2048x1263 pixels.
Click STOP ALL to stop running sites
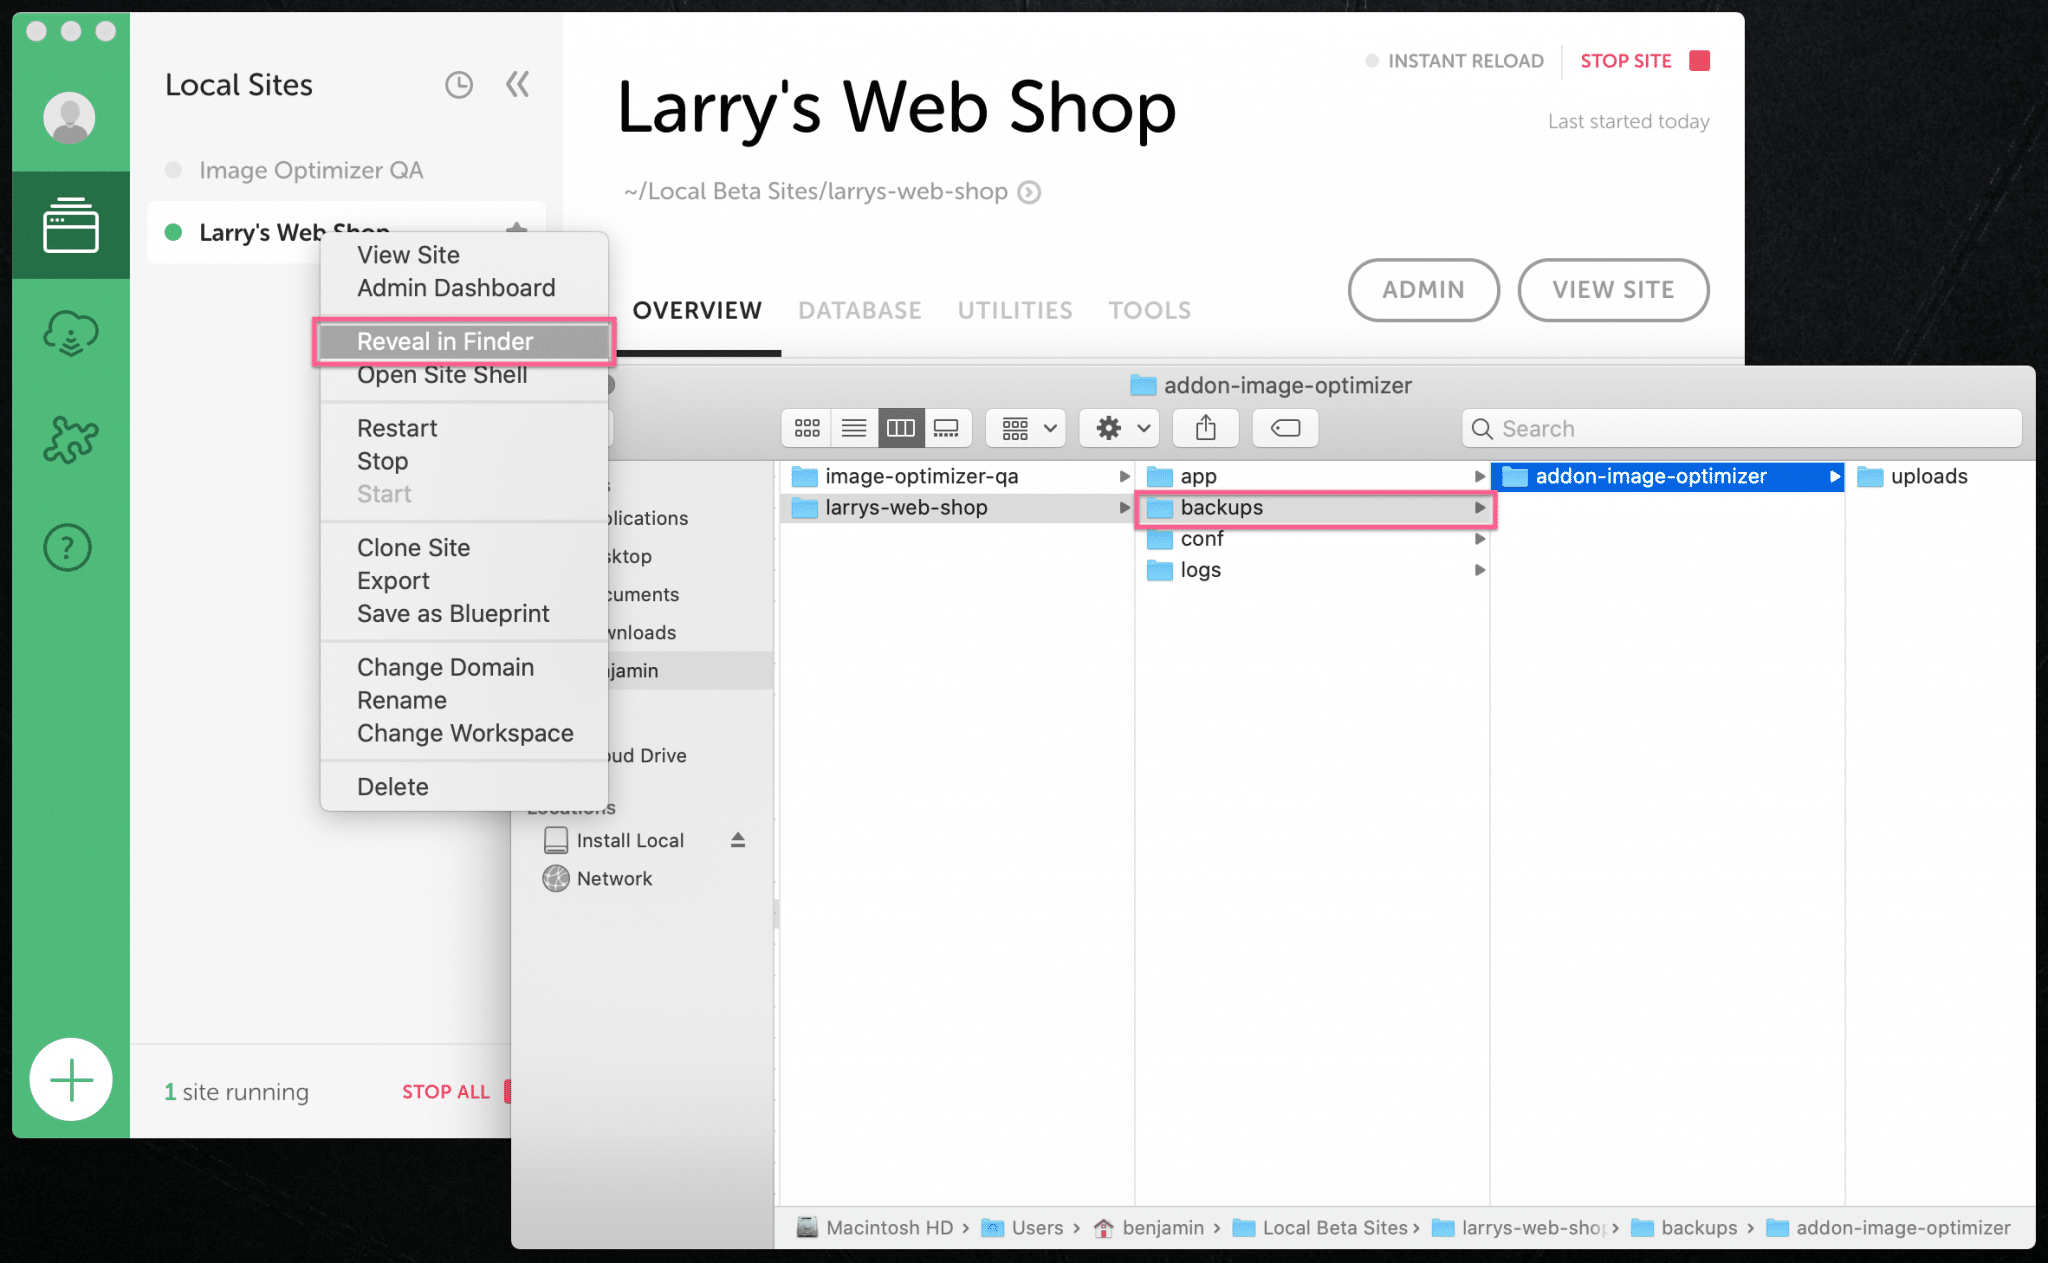point(445,1091)
